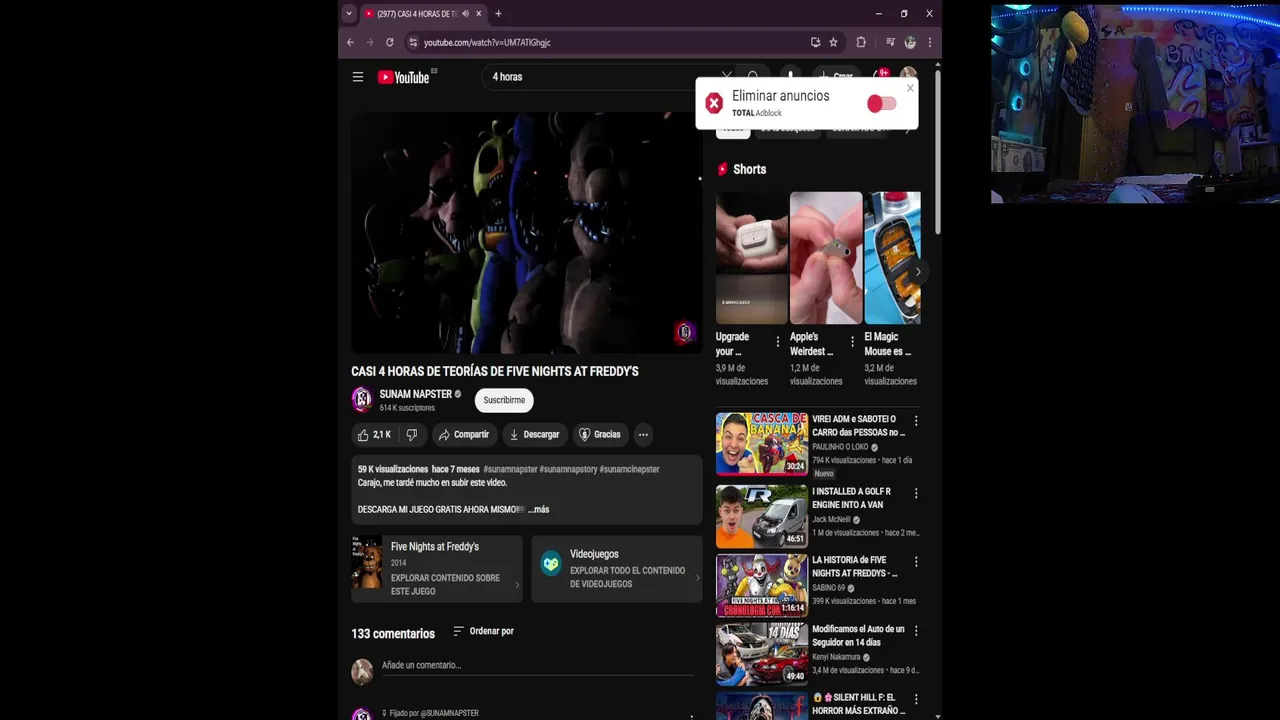Open the El Magic Mouse short thumbnail
The height and width of the screenshot is (720, 1280).
(892, 258)
